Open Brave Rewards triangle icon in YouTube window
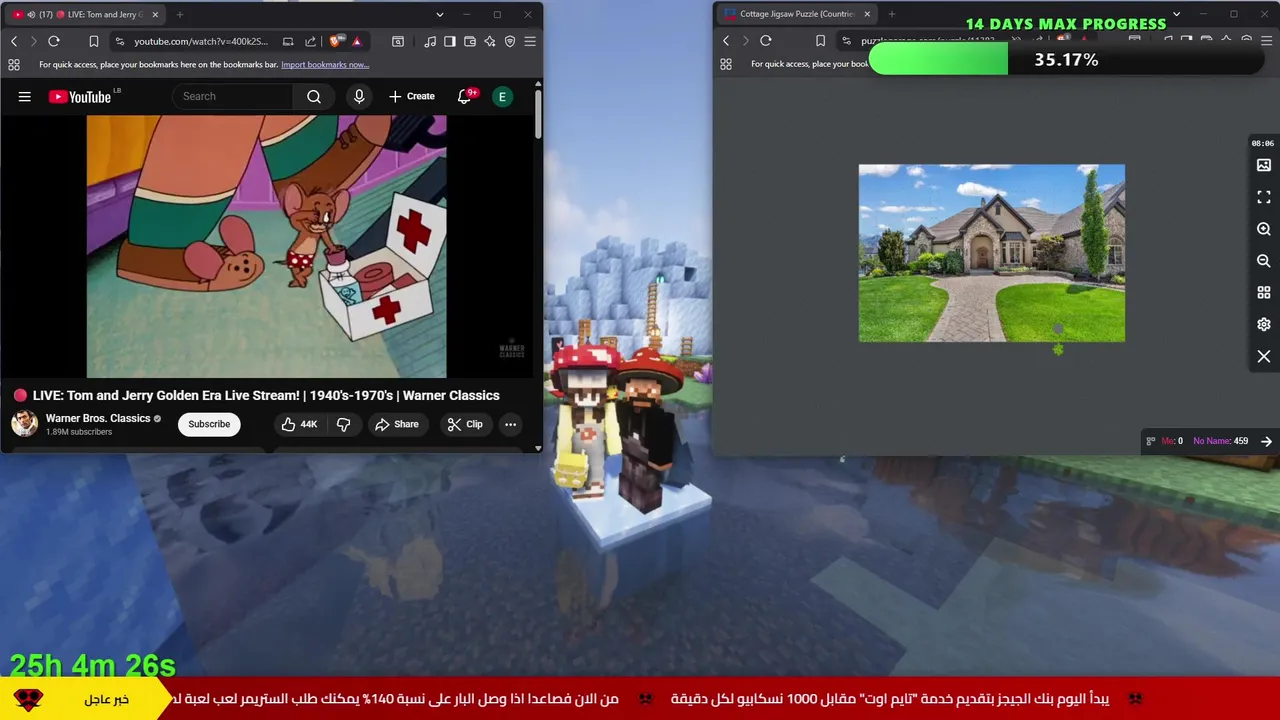 click(356, 41)
